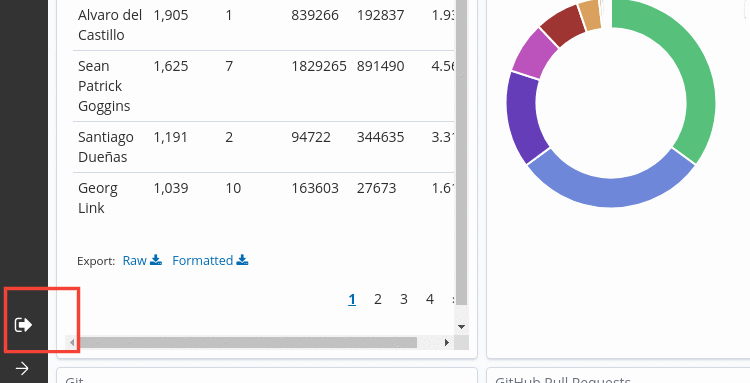Select the tan orange donut segment
Image resolution: width=750 pixels, height=383 pixels.
[590, 14]
